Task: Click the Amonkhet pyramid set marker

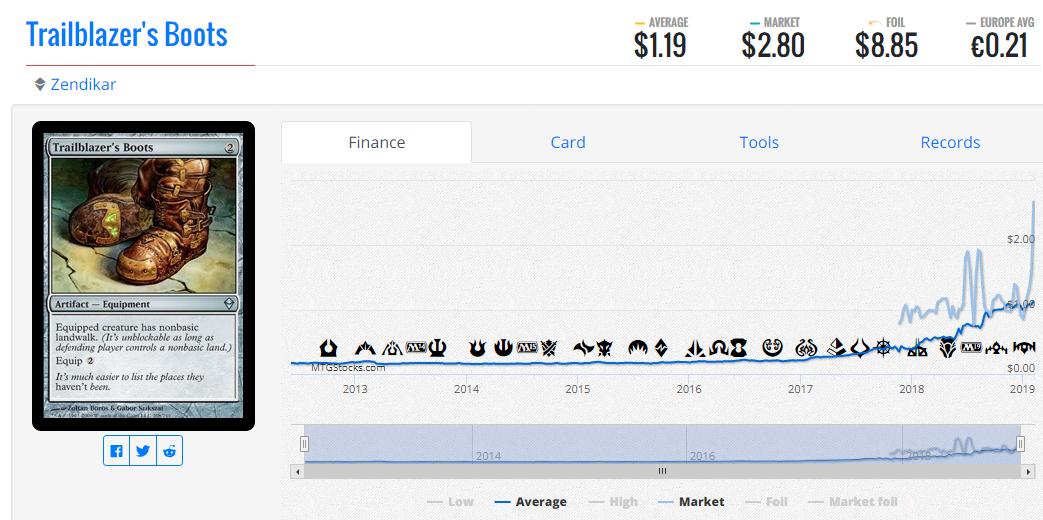Action: (x=837, y=348)
